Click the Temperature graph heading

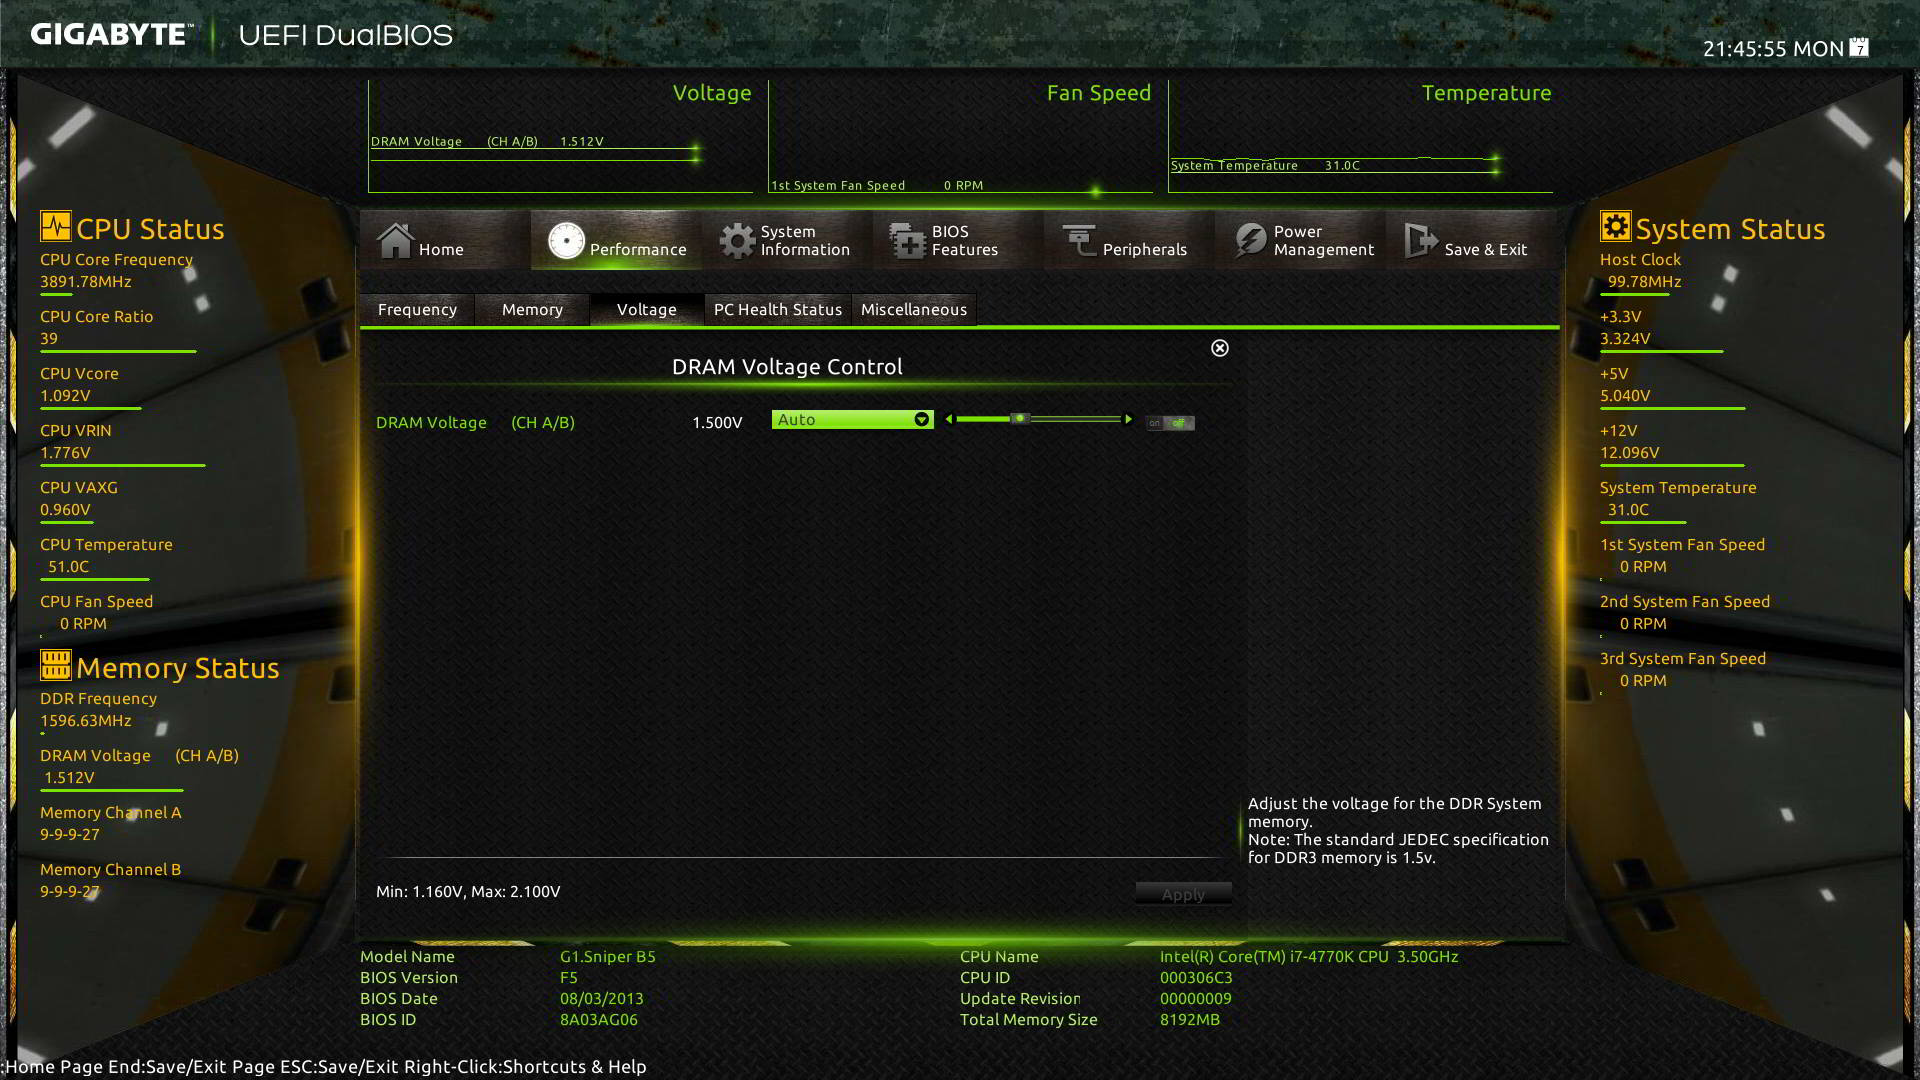(1487, 93)
